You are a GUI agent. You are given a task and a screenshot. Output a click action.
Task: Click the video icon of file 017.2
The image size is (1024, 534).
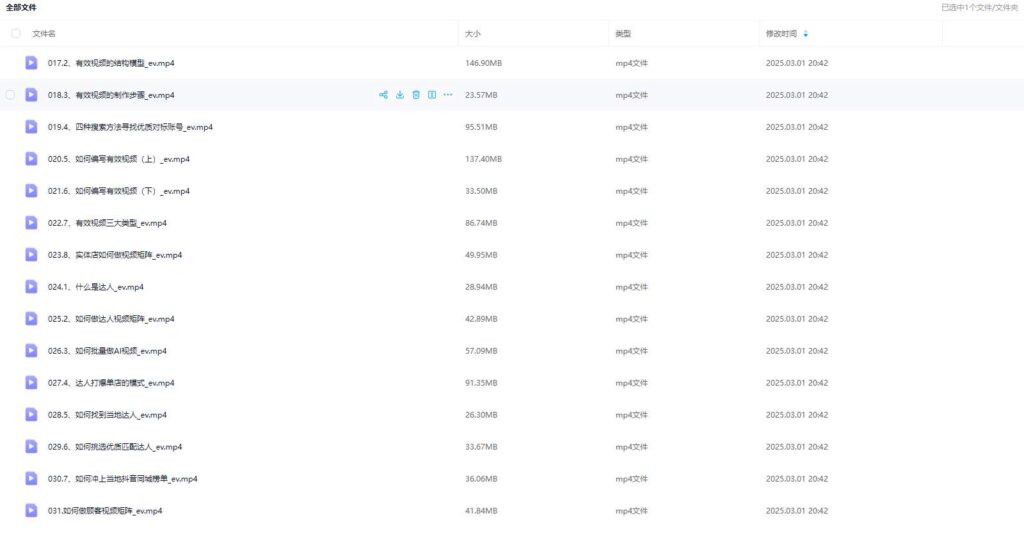(x=32, y=63)
